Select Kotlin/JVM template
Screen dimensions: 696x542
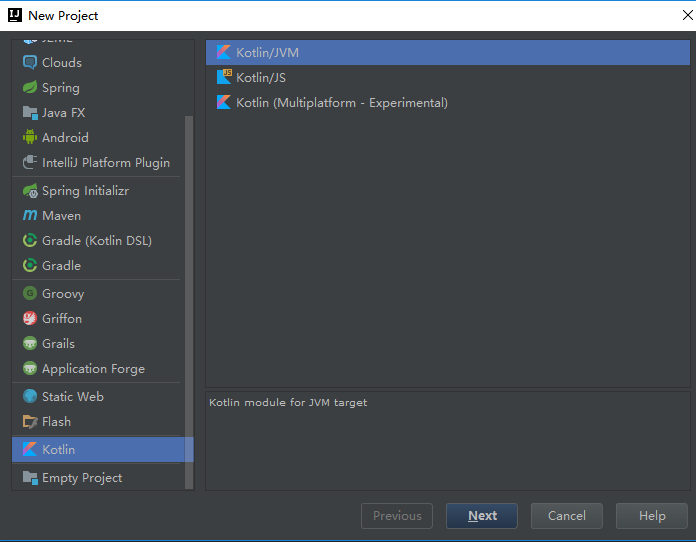tap(448, 52)
